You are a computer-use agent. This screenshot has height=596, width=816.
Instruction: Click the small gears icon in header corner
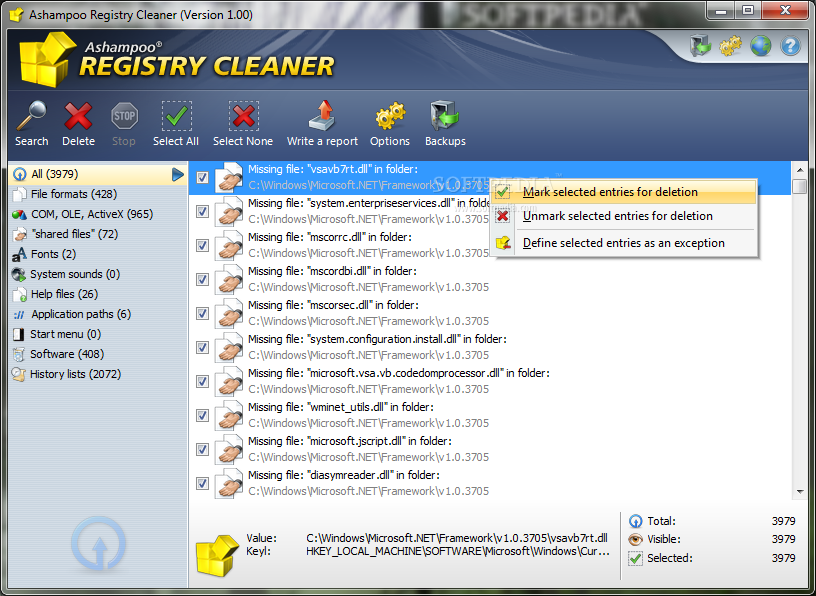(x=731, y=46)
